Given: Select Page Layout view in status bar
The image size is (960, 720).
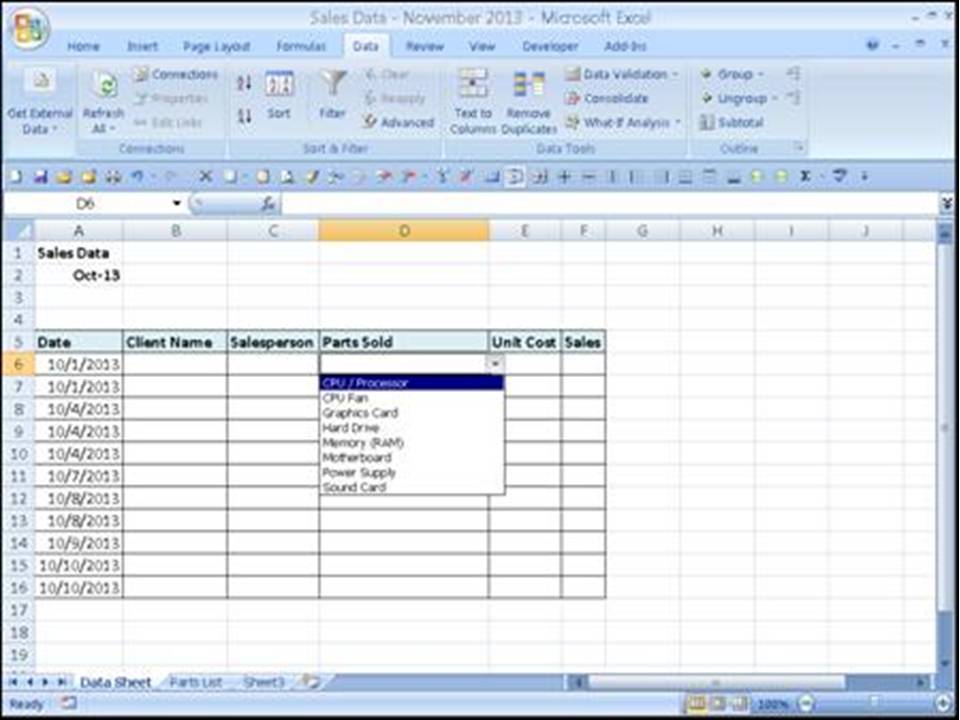Looking at the screenshot, I should click(x=717, y=704).
